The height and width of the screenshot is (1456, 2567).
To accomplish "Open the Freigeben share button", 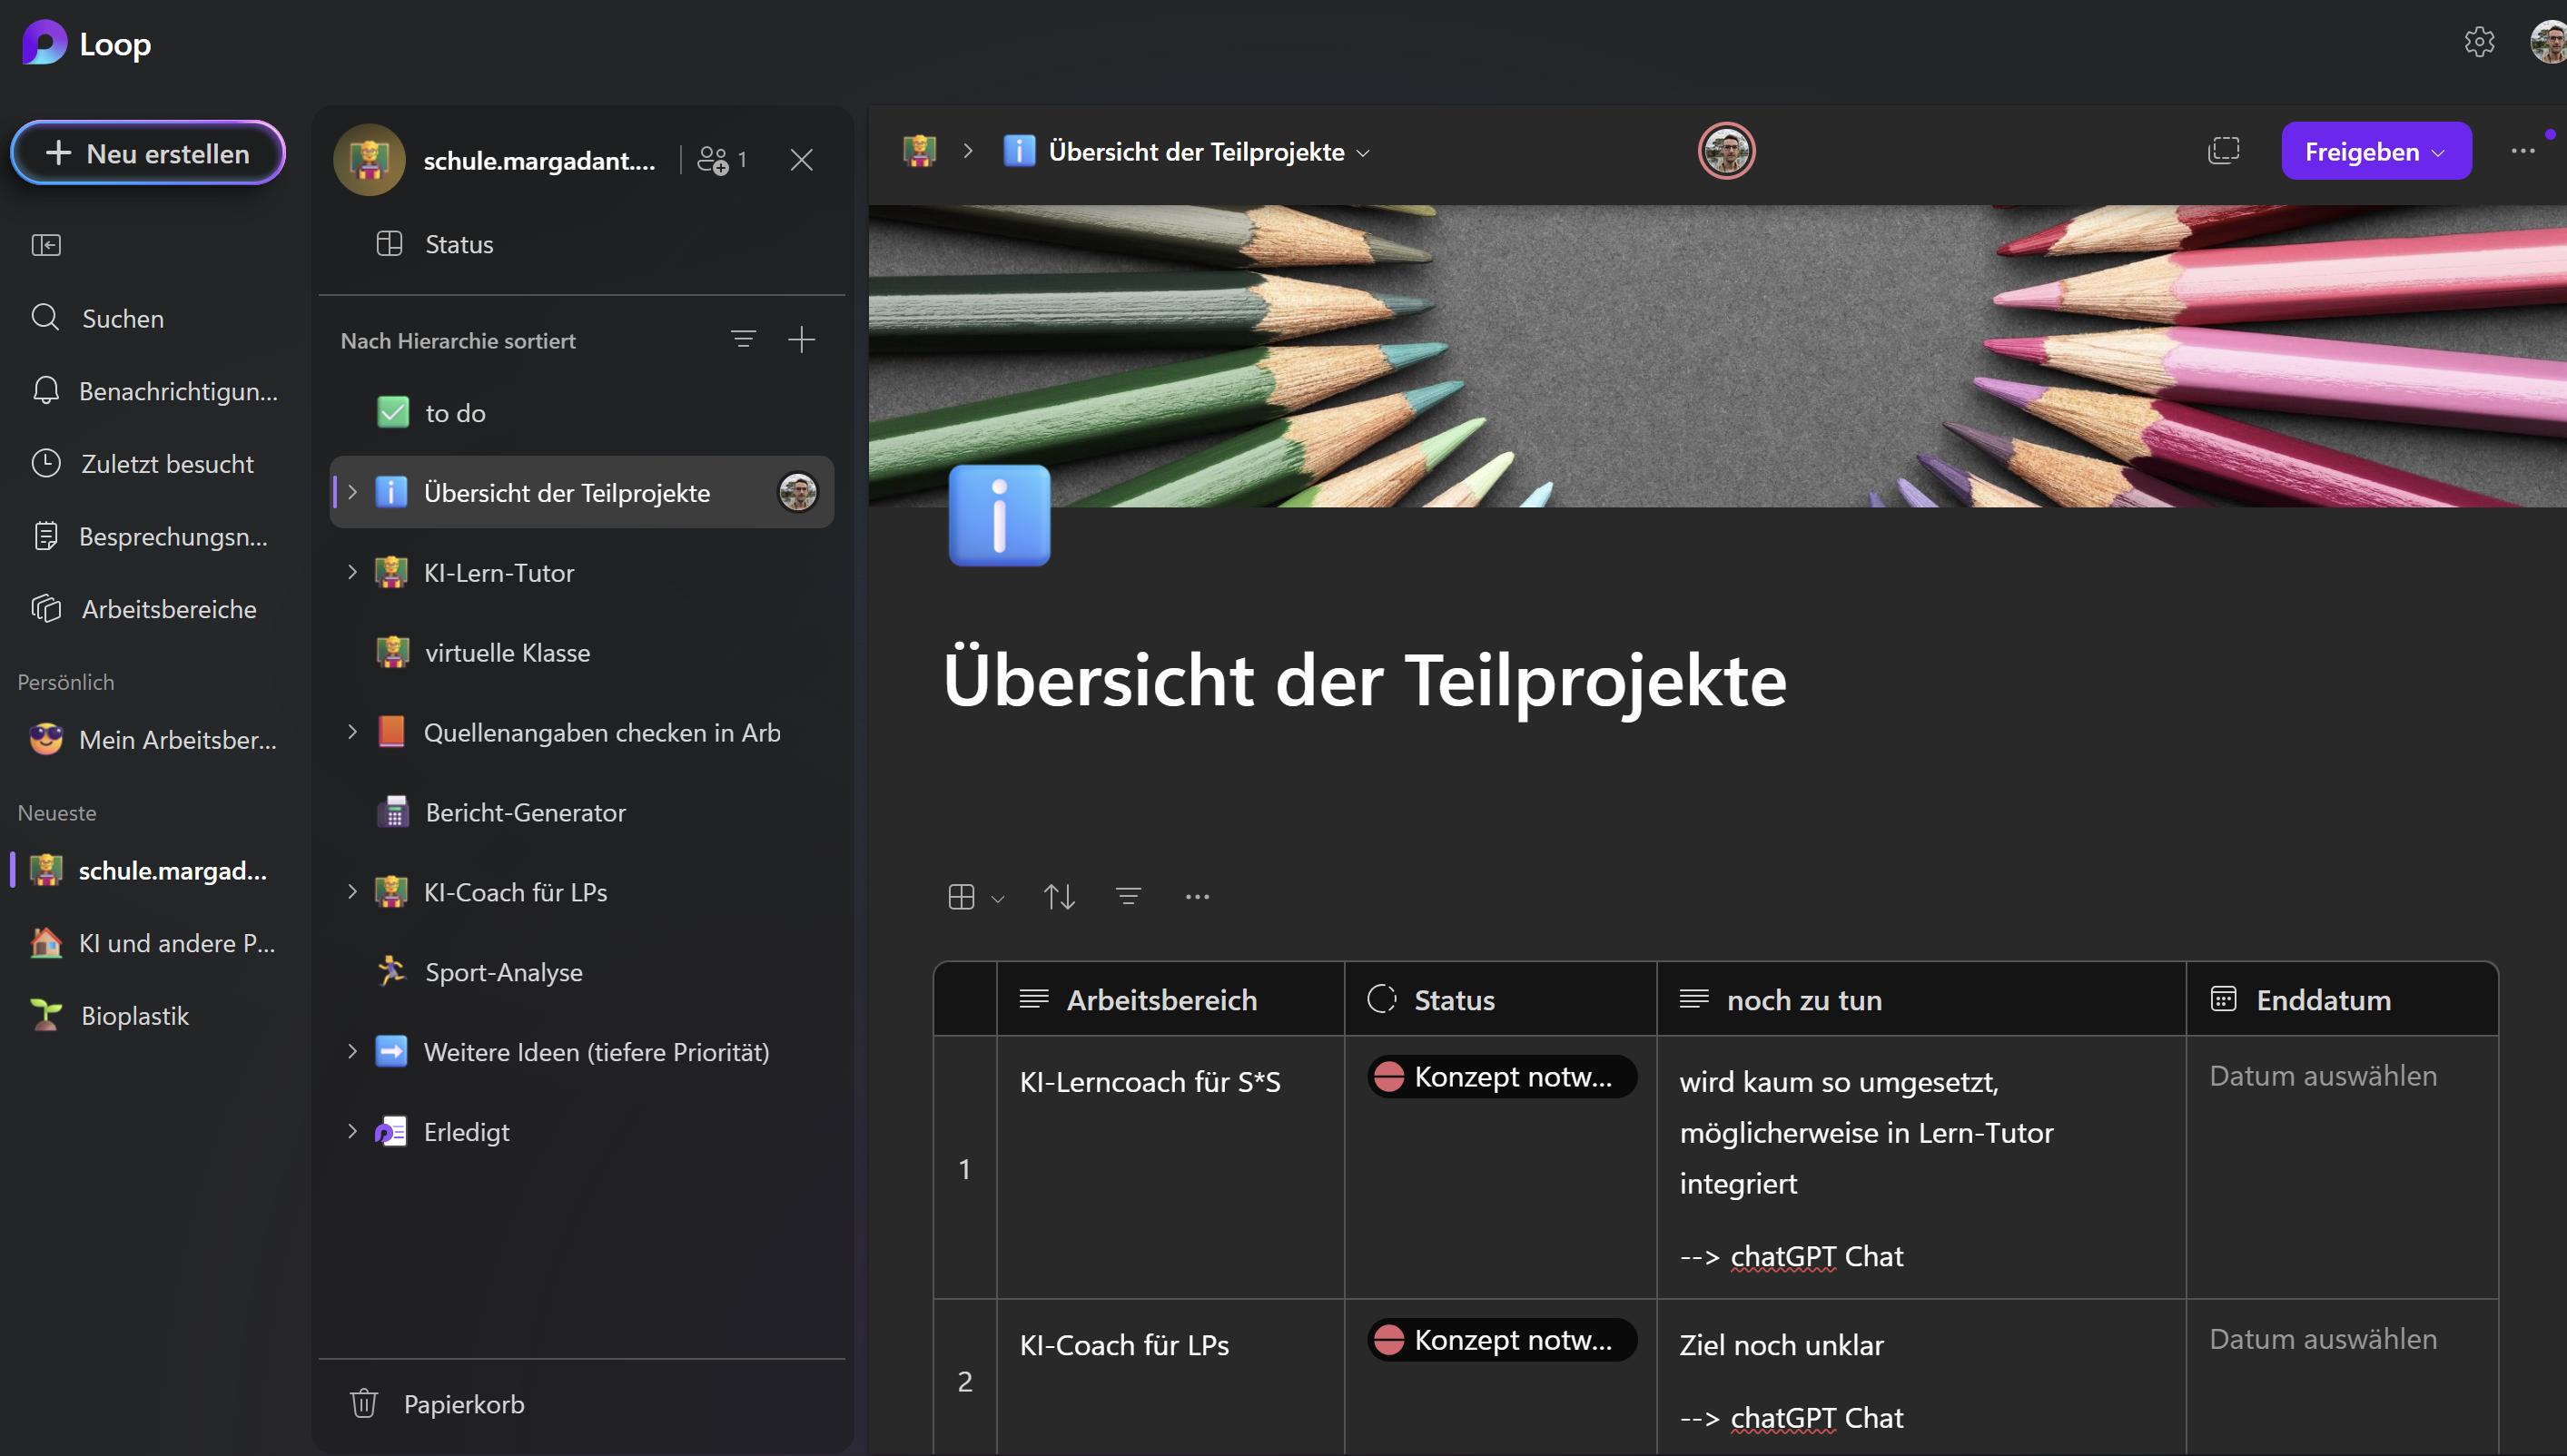I will [2375, 152].
